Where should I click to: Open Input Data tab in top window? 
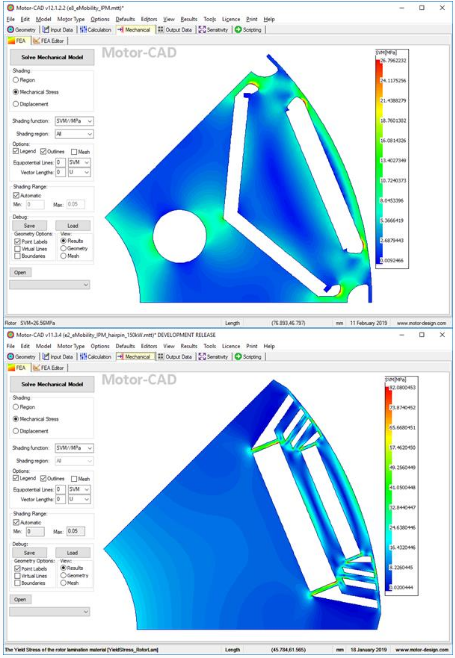coord(58,30)
